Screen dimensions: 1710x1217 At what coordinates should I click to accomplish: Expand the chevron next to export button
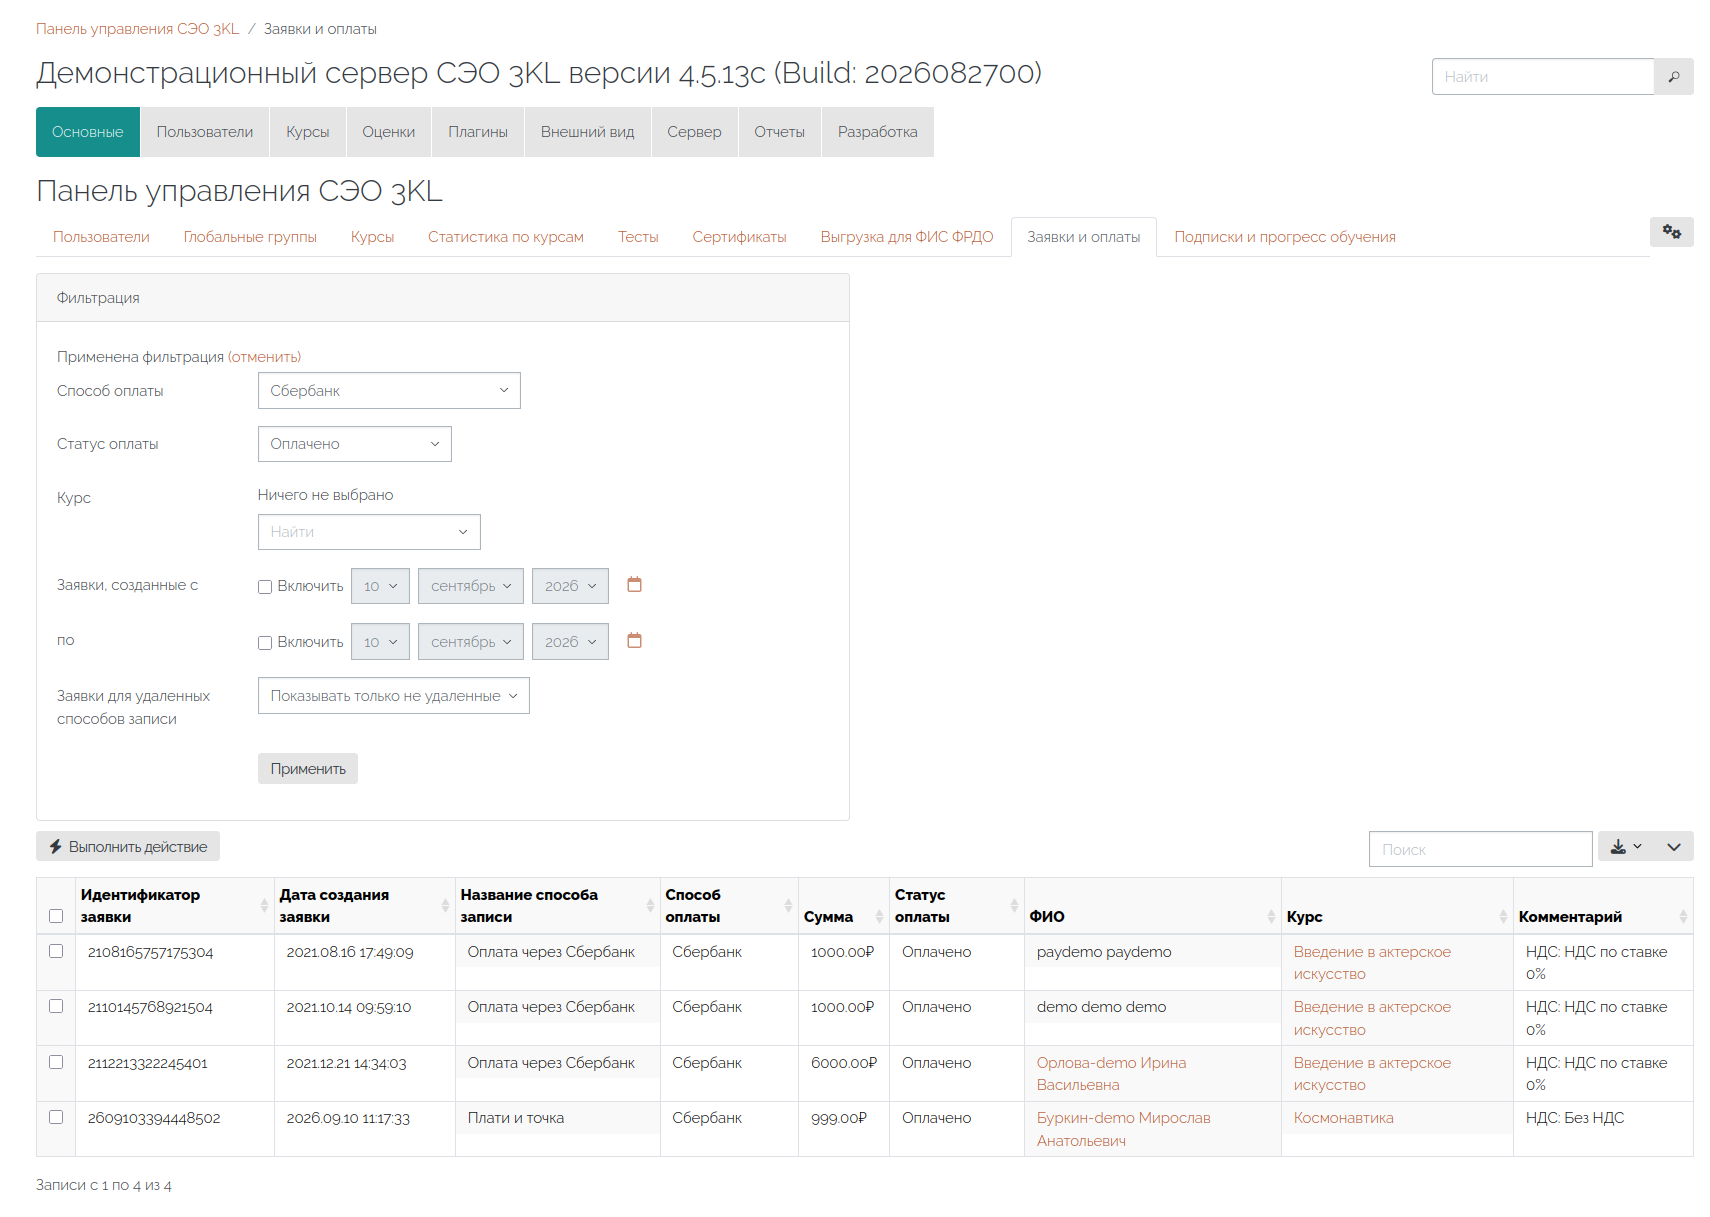point(1673,847)
